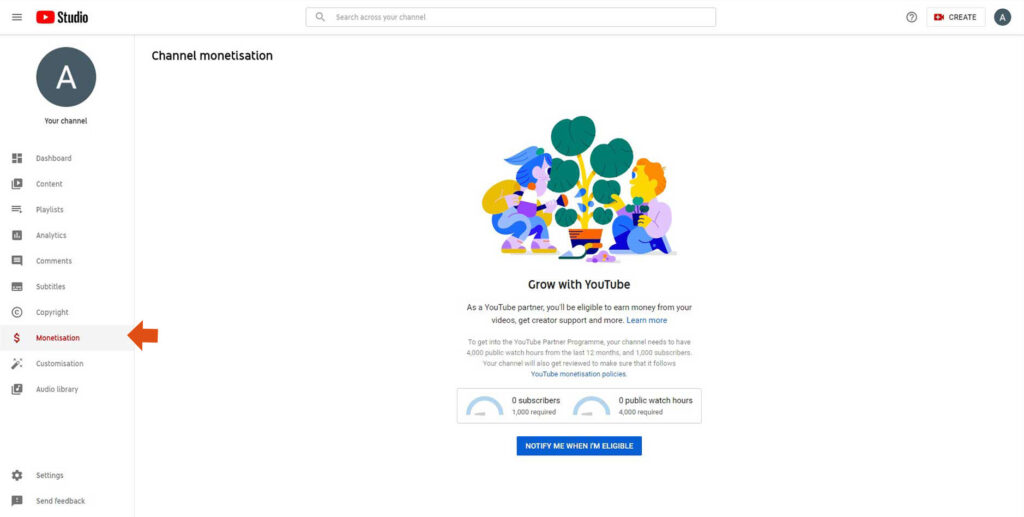Open the help question mark icon
Viewport: 1024px width, 517px height.
[912, 18]
